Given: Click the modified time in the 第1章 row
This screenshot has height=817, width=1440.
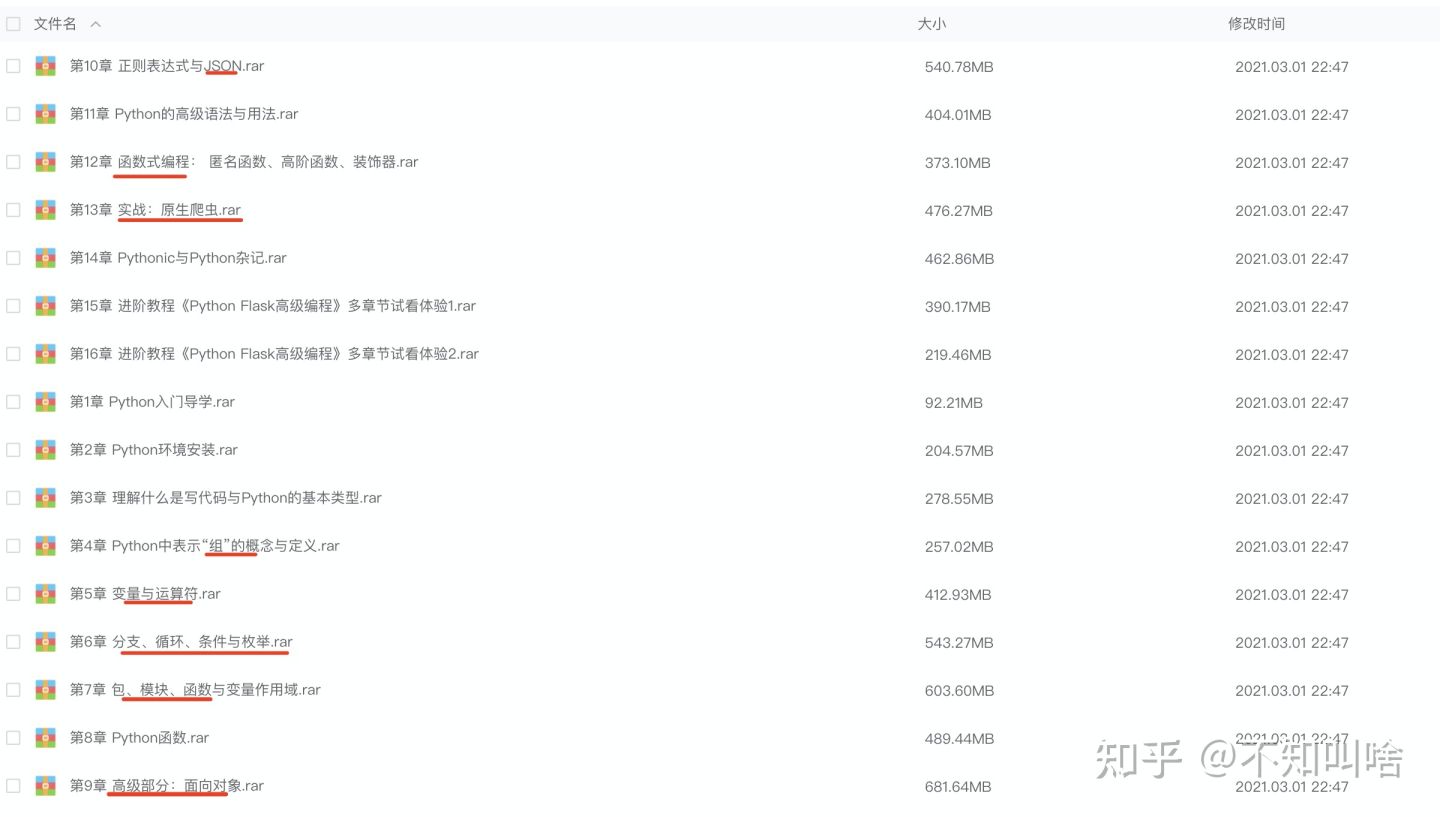Looking at the screenshot, I should click(1292, 403).
